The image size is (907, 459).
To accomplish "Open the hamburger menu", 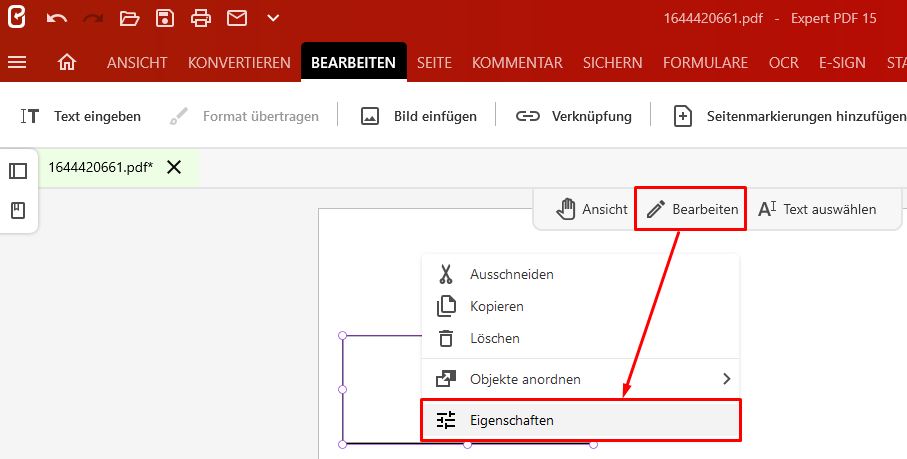I will [17, 62].
